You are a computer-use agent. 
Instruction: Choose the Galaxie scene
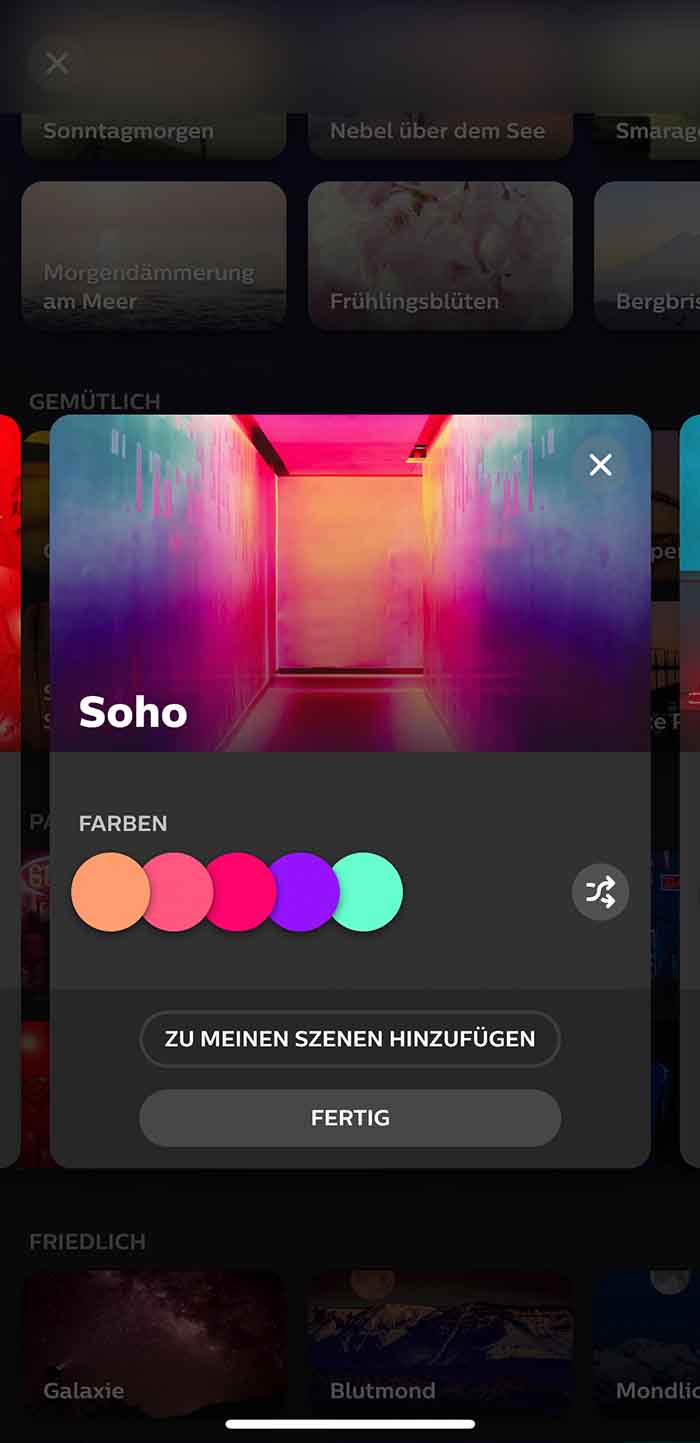[154, 1344]
